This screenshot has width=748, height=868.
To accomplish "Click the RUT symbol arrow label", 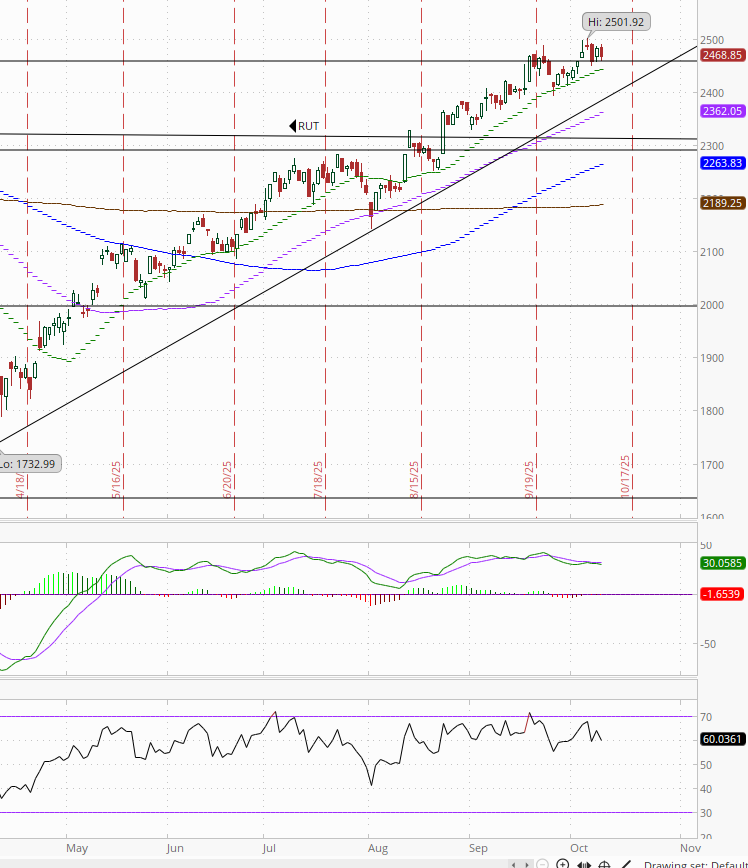I will point(304,126).
